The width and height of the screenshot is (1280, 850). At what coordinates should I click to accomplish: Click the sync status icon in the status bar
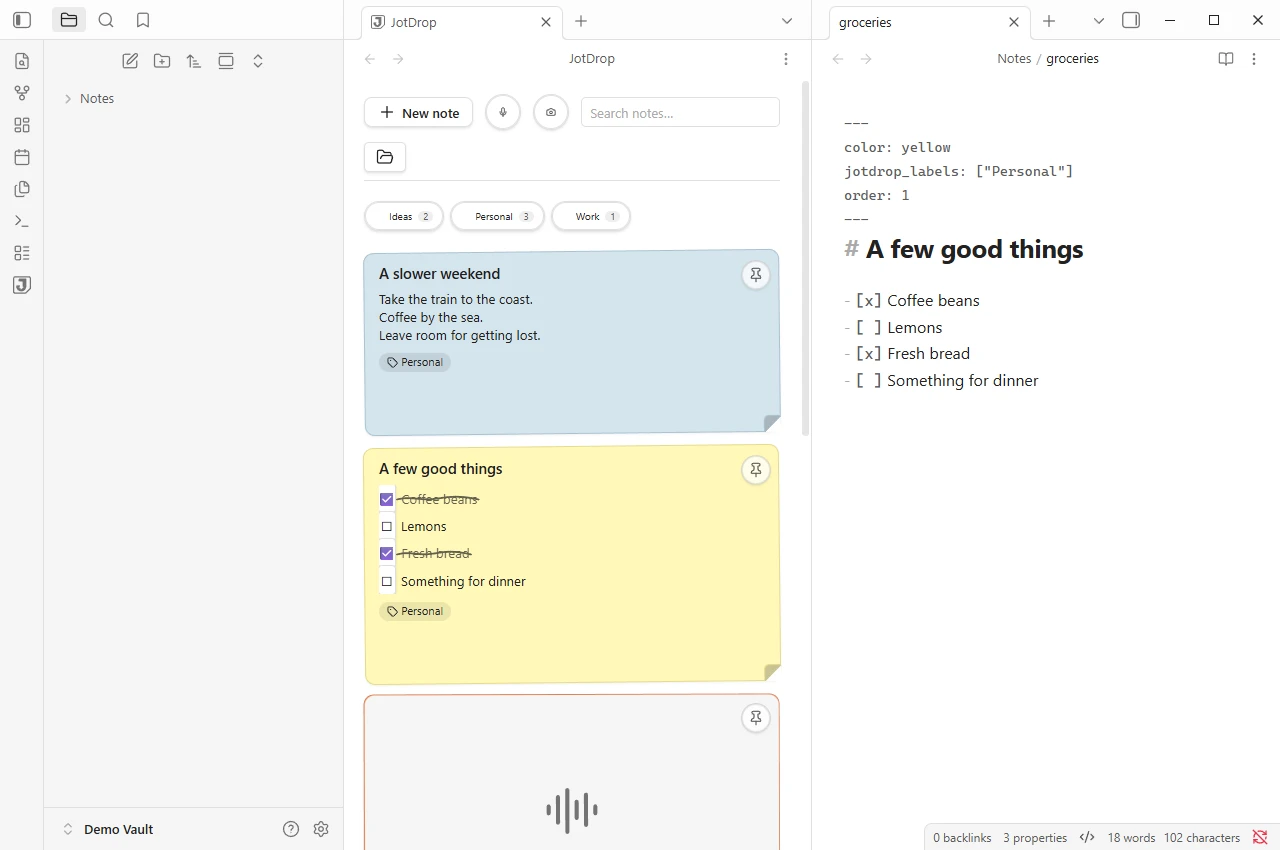[1260, 838]
